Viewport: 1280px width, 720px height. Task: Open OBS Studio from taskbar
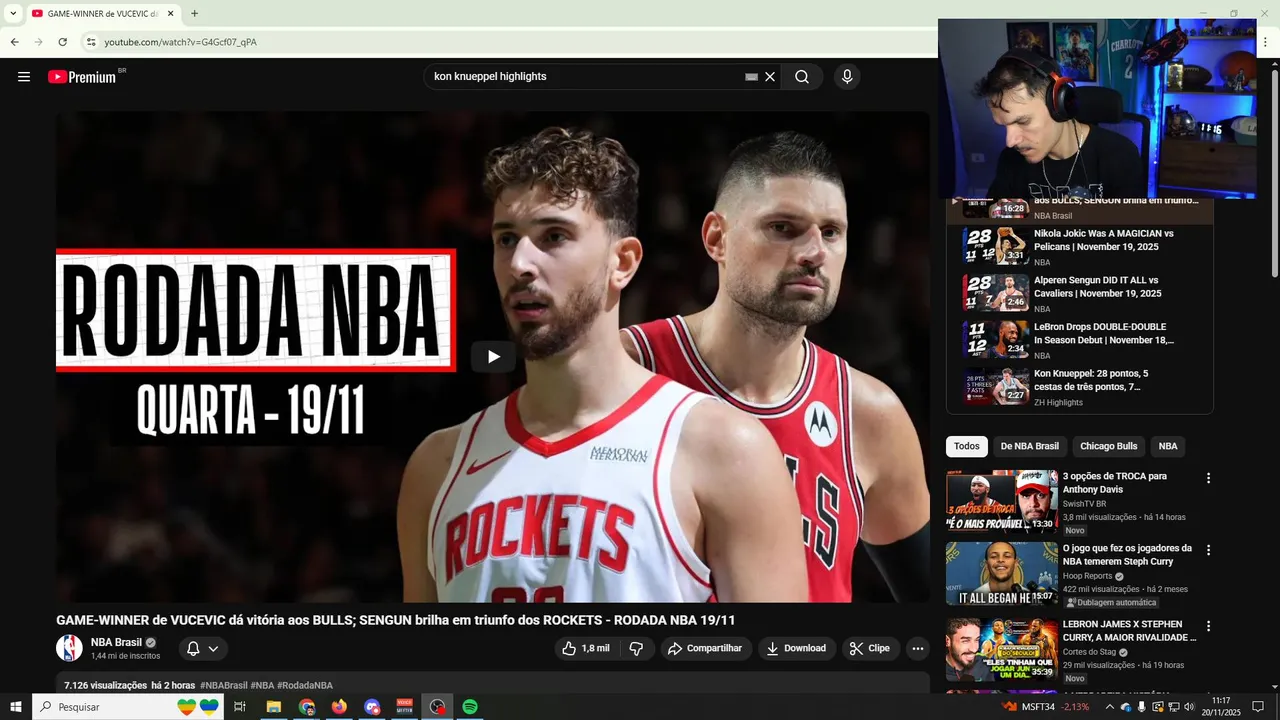click(x=437, y=707)
